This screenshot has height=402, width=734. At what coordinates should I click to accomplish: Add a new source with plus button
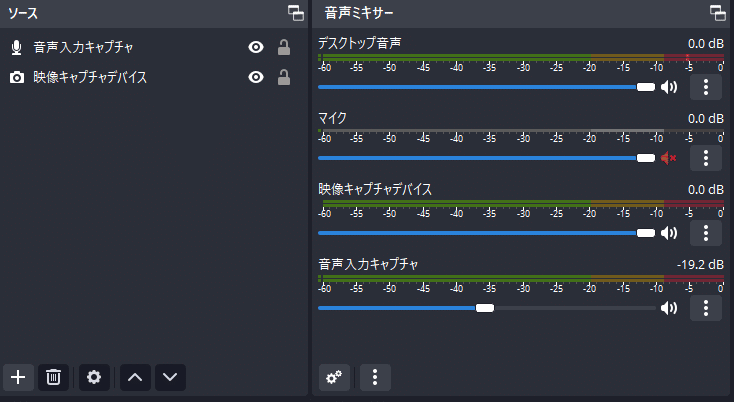click(x=18, y=377)
